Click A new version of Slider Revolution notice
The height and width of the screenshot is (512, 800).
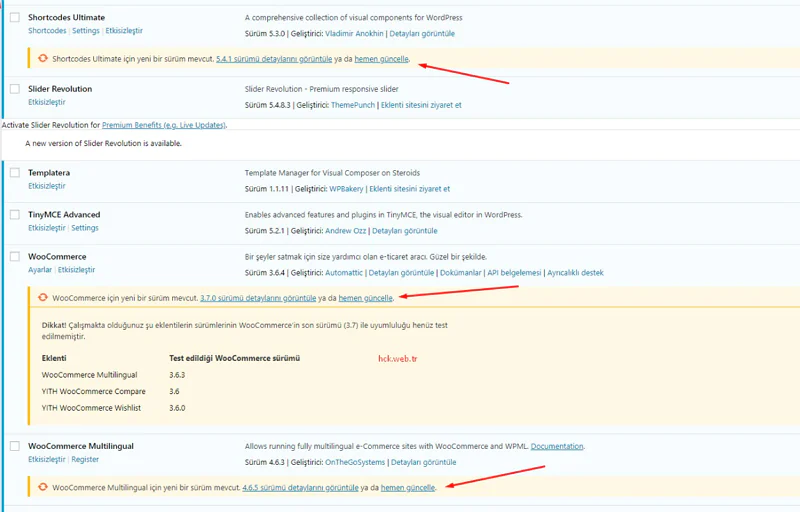(104, 143)
